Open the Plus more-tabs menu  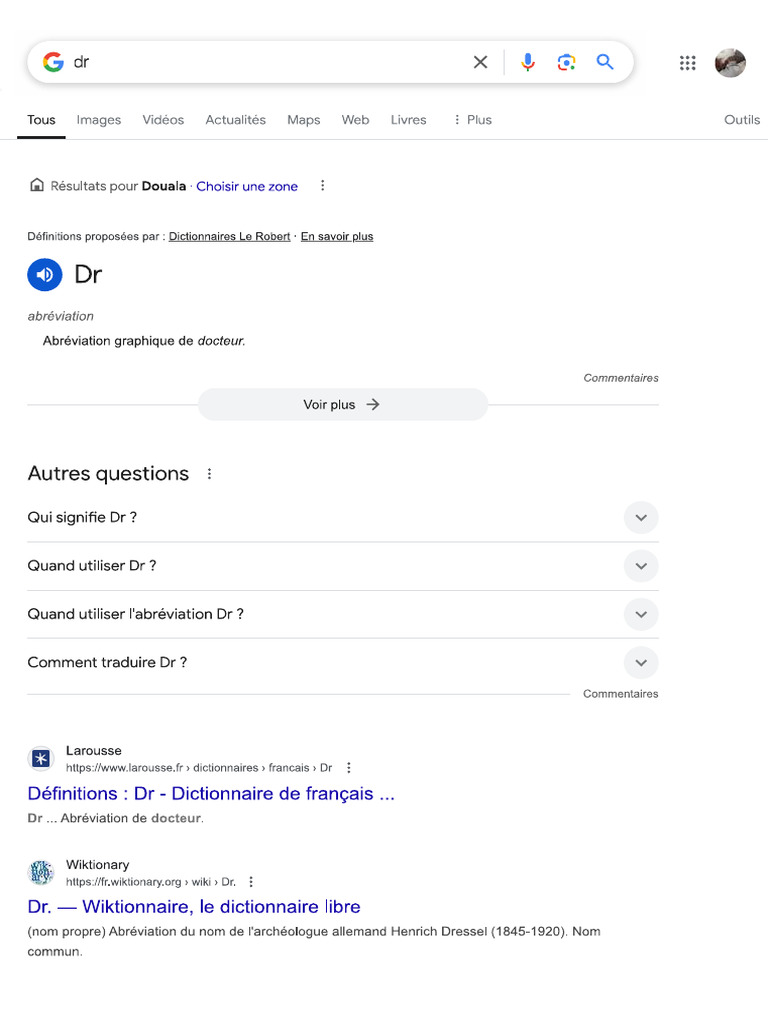[x=472, y=120]
